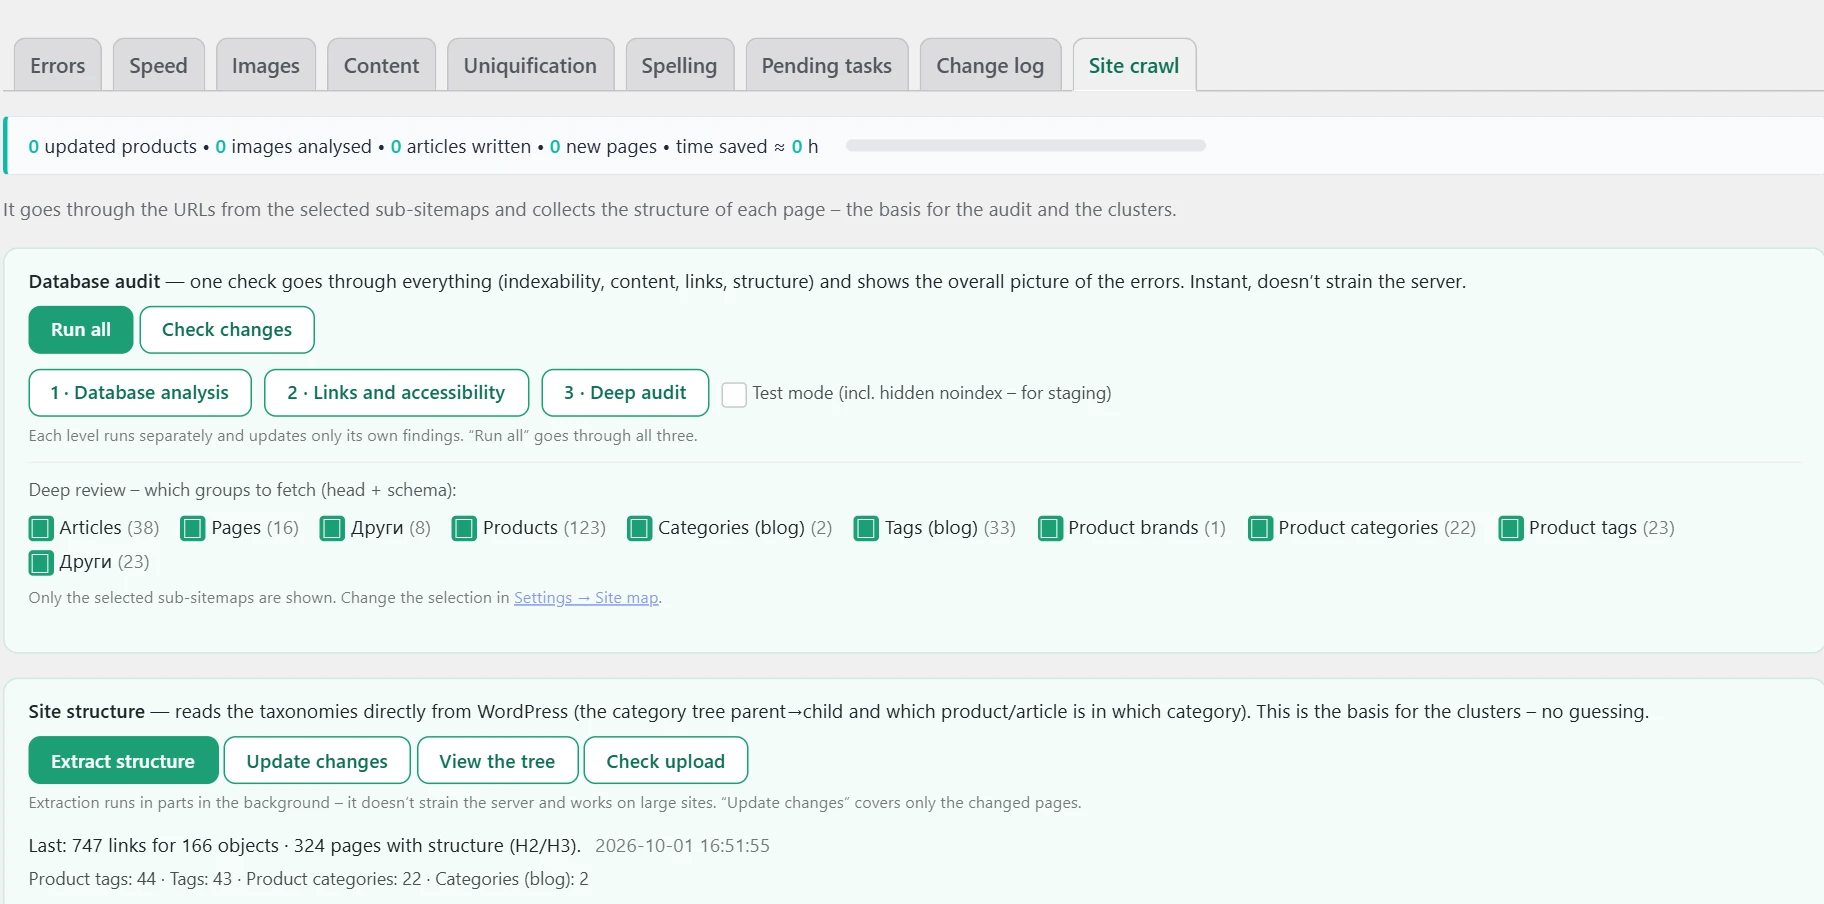Open the Spelling tab
The height and width of the screenshot is (904, 1824).
679,65
